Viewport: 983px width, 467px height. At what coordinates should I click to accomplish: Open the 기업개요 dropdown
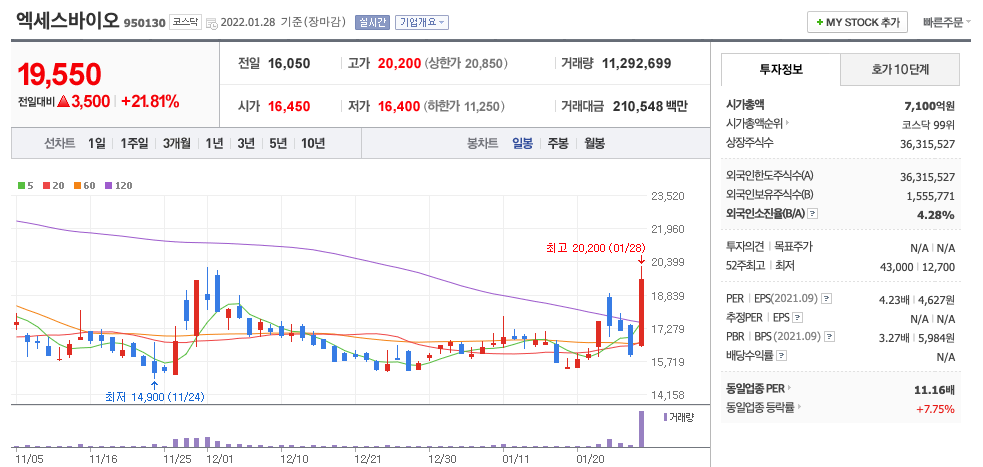point(421,23)
